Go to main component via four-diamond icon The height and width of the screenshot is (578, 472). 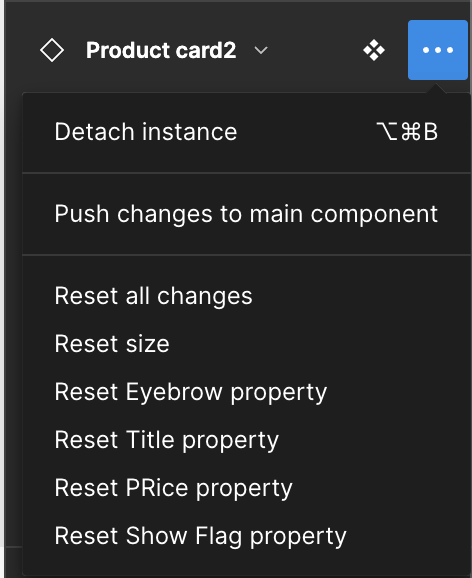[374, 50]
